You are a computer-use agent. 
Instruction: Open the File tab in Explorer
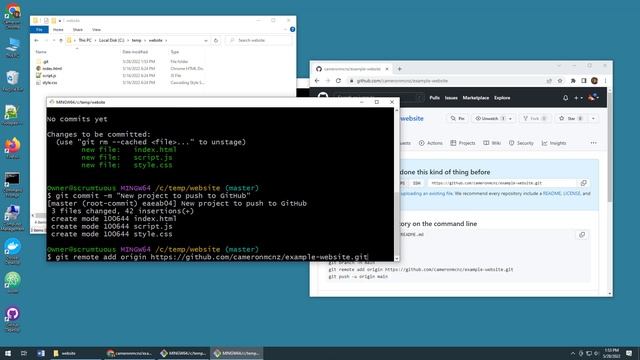pyautogui.click(x=39, y=30)
